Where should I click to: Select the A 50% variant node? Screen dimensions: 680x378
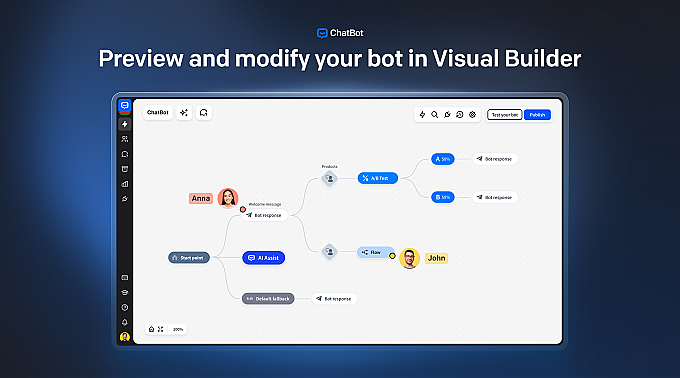coord(442,159)
